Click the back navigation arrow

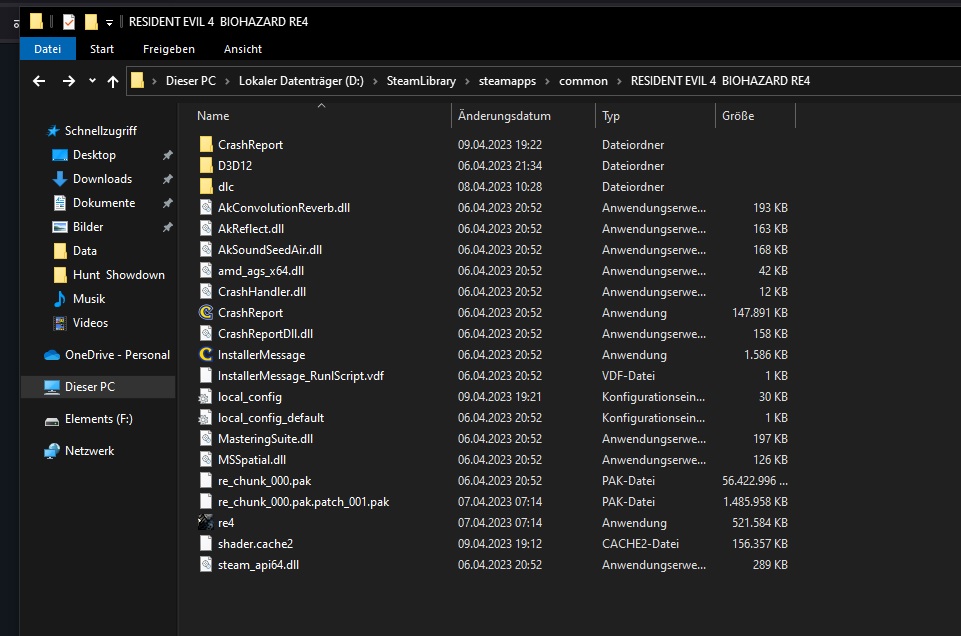[x=38, y=80]
